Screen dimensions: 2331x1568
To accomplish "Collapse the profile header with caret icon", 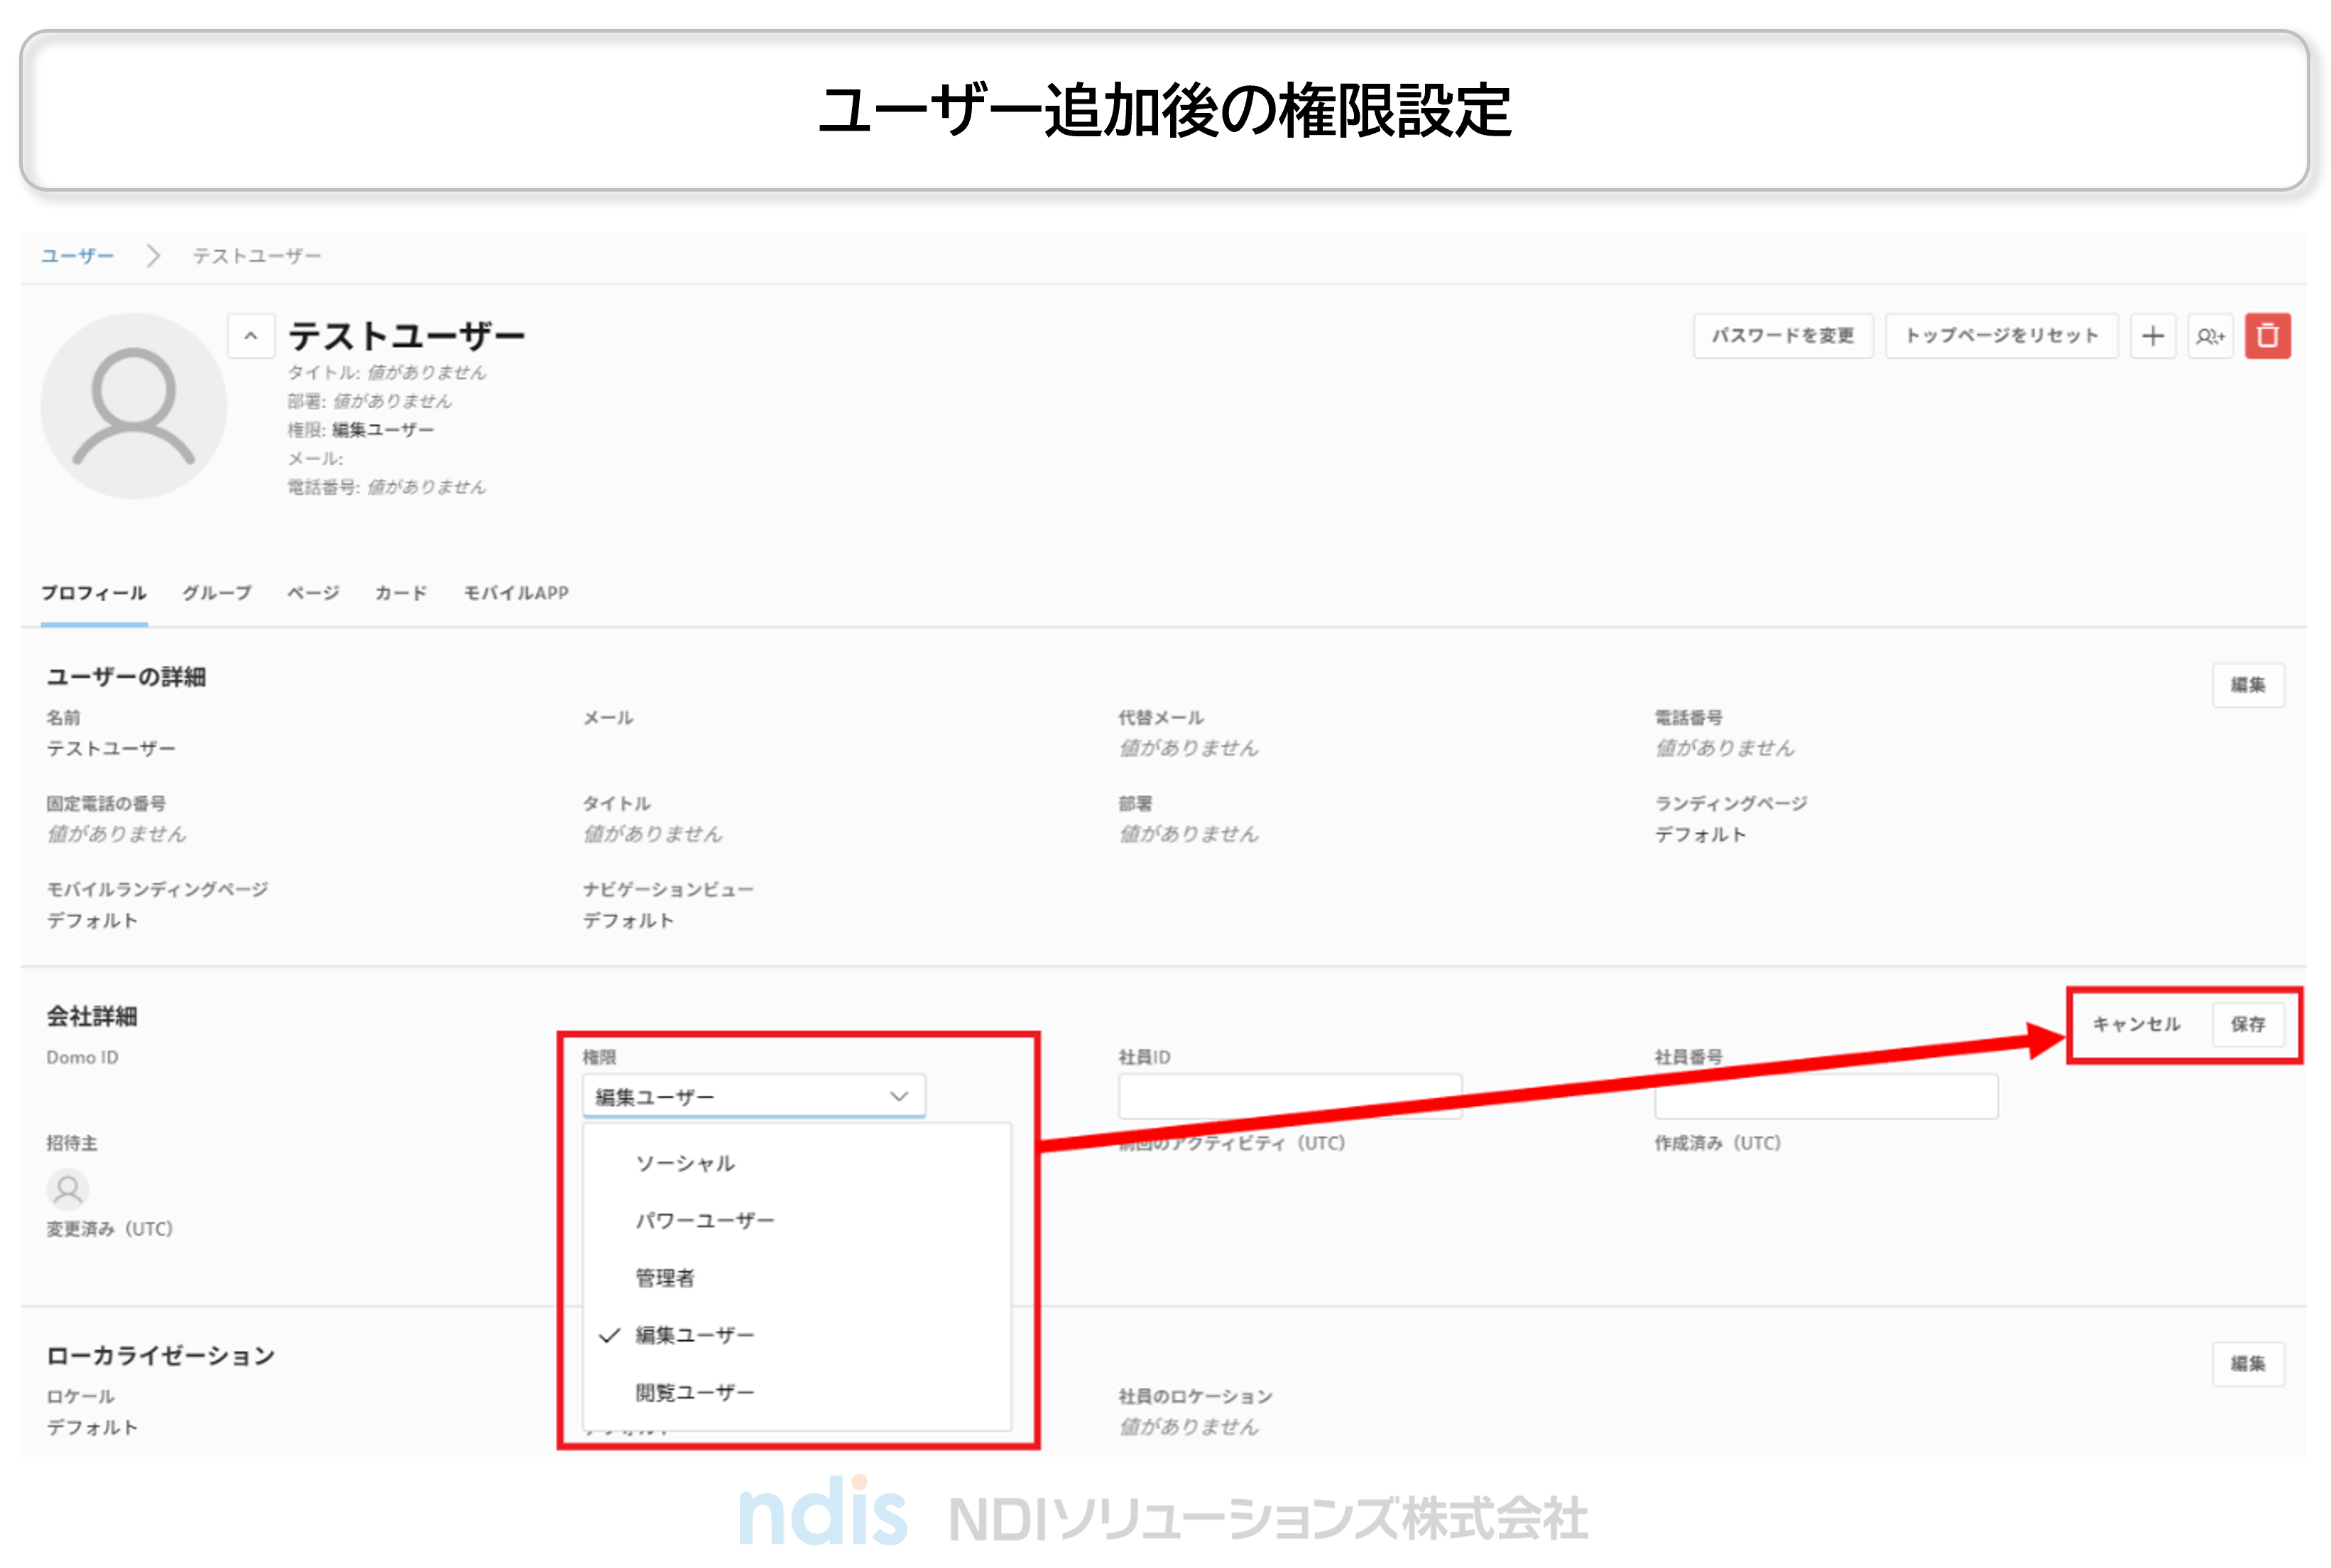I will click(251, 336).
